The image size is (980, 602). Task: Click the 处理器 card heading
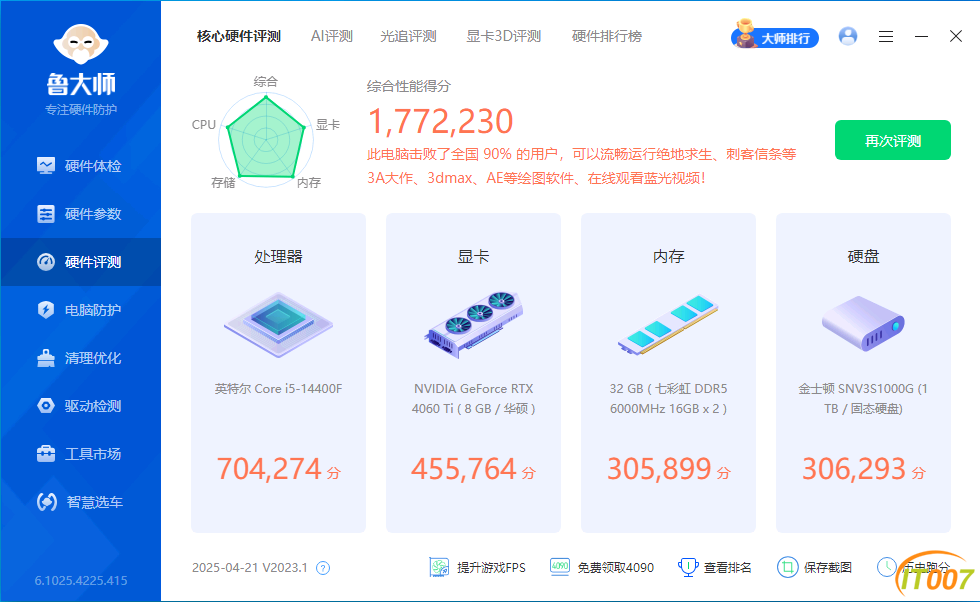278,257
